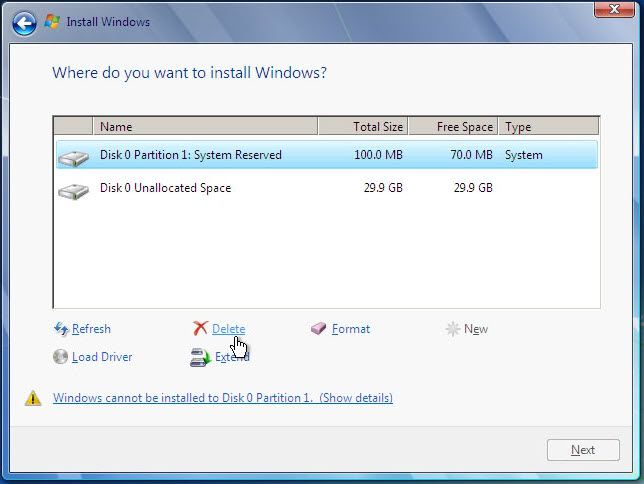
Task: Click 29.9 GB in Free Space column
Action: click(473, 188)
